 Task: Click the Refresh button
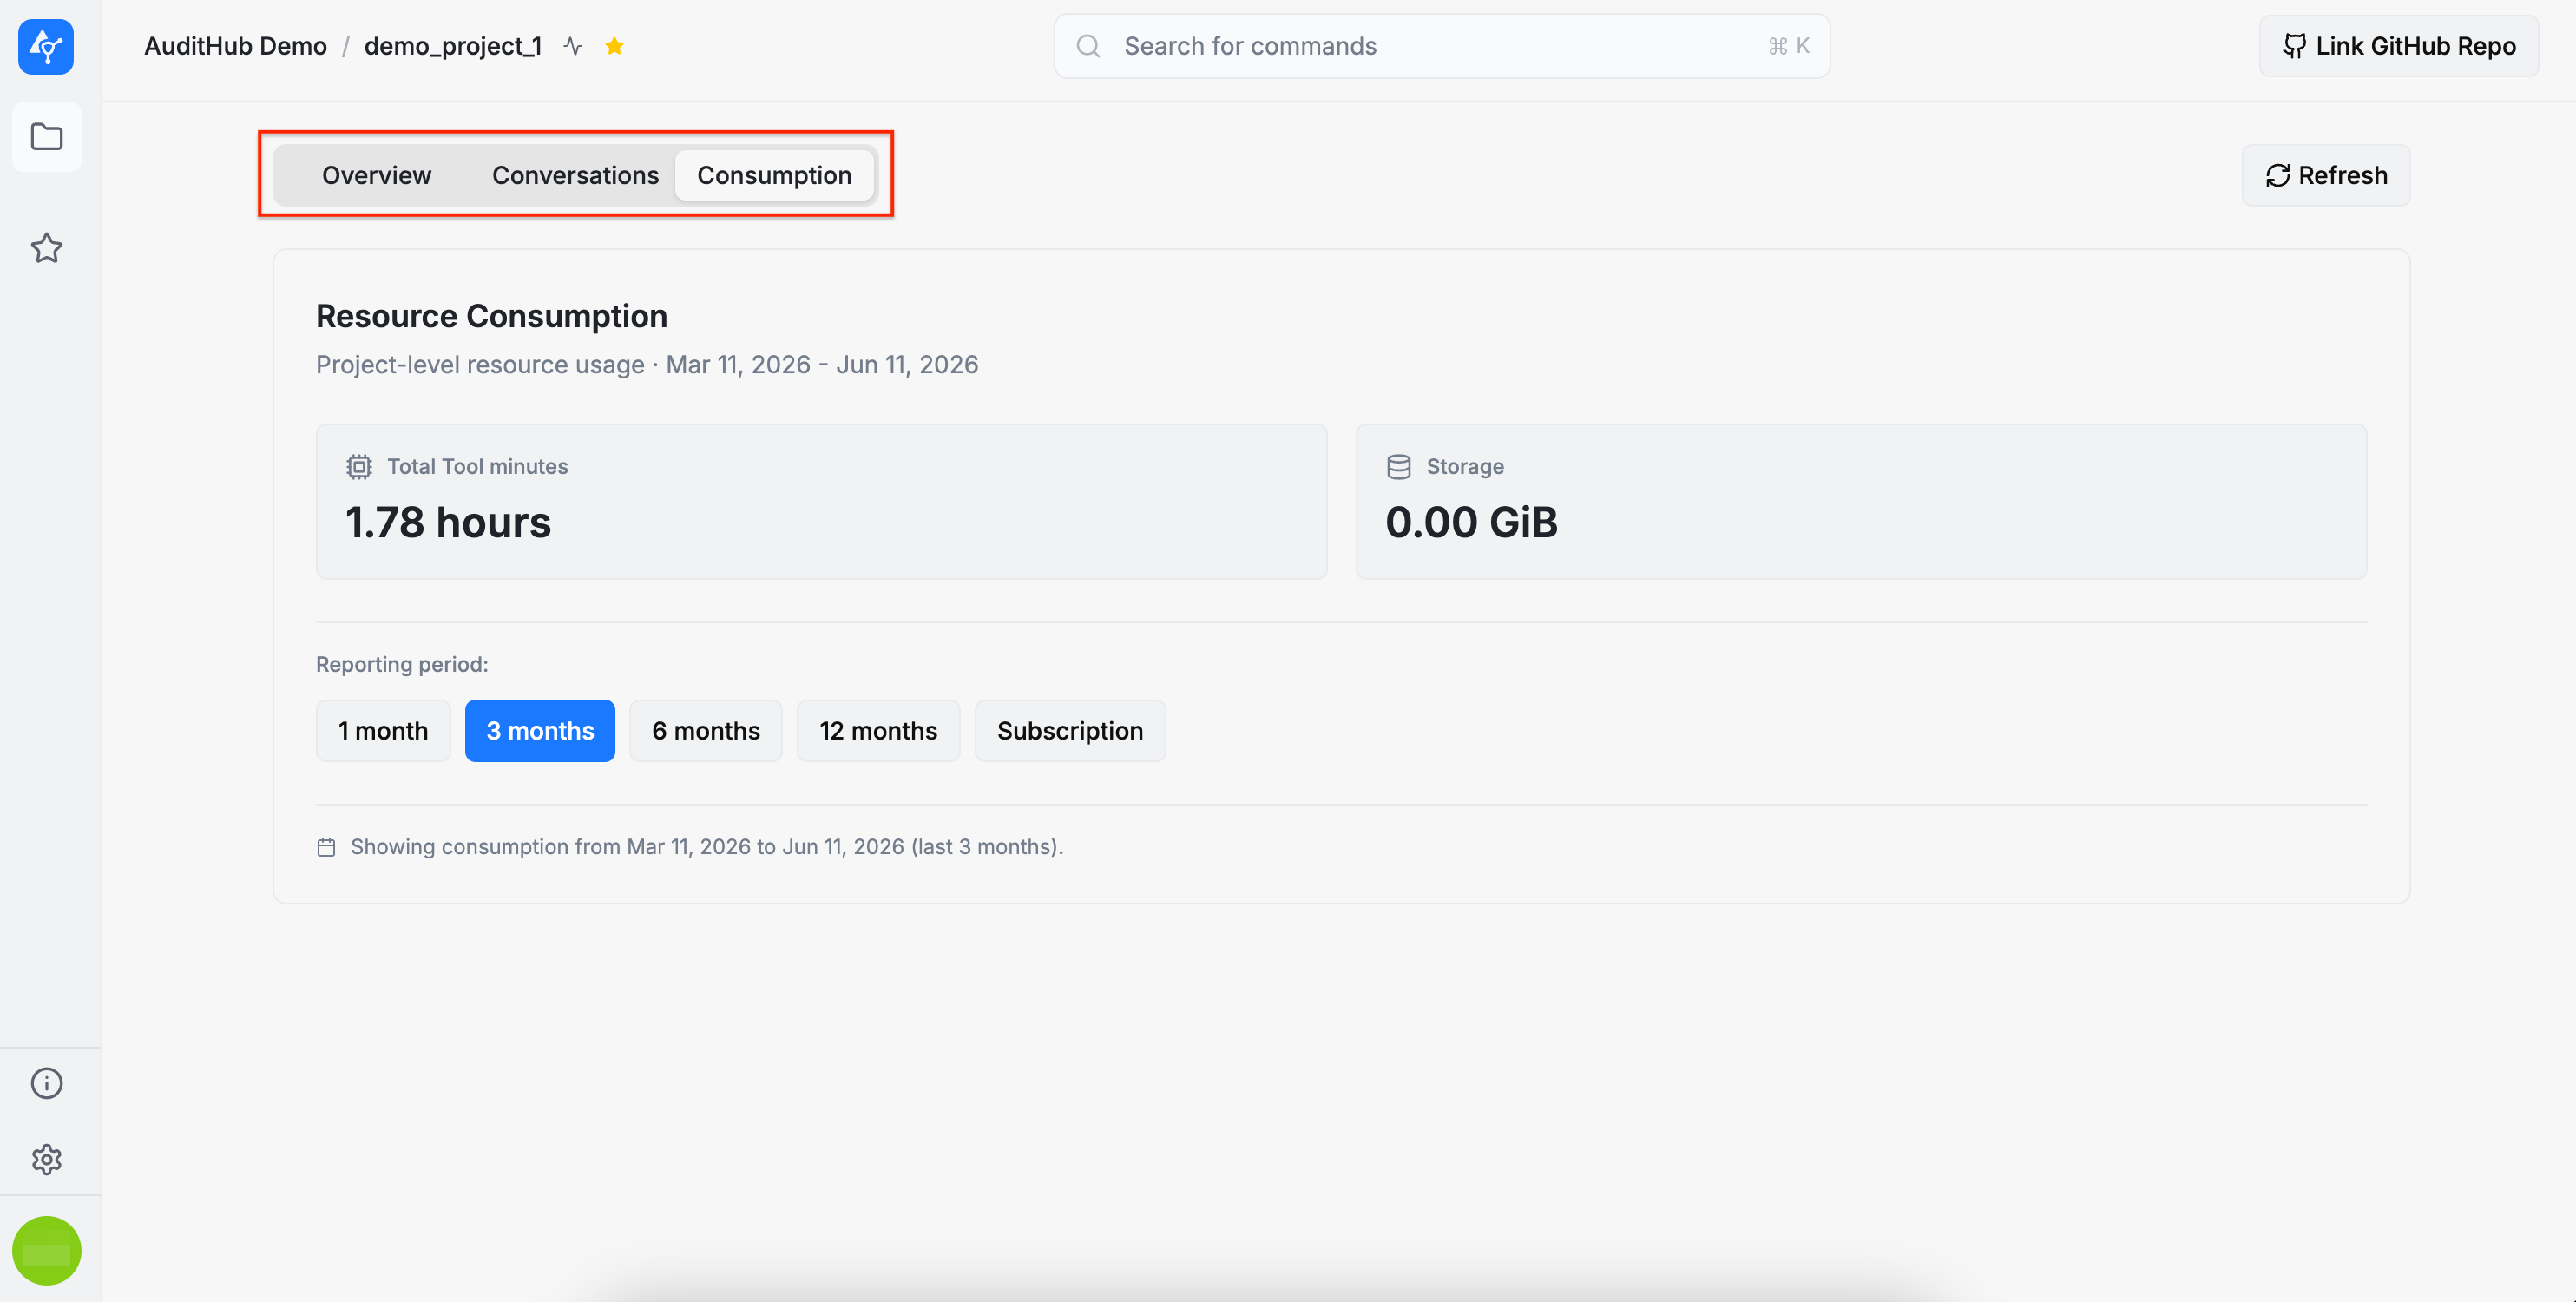(2325, 175)
